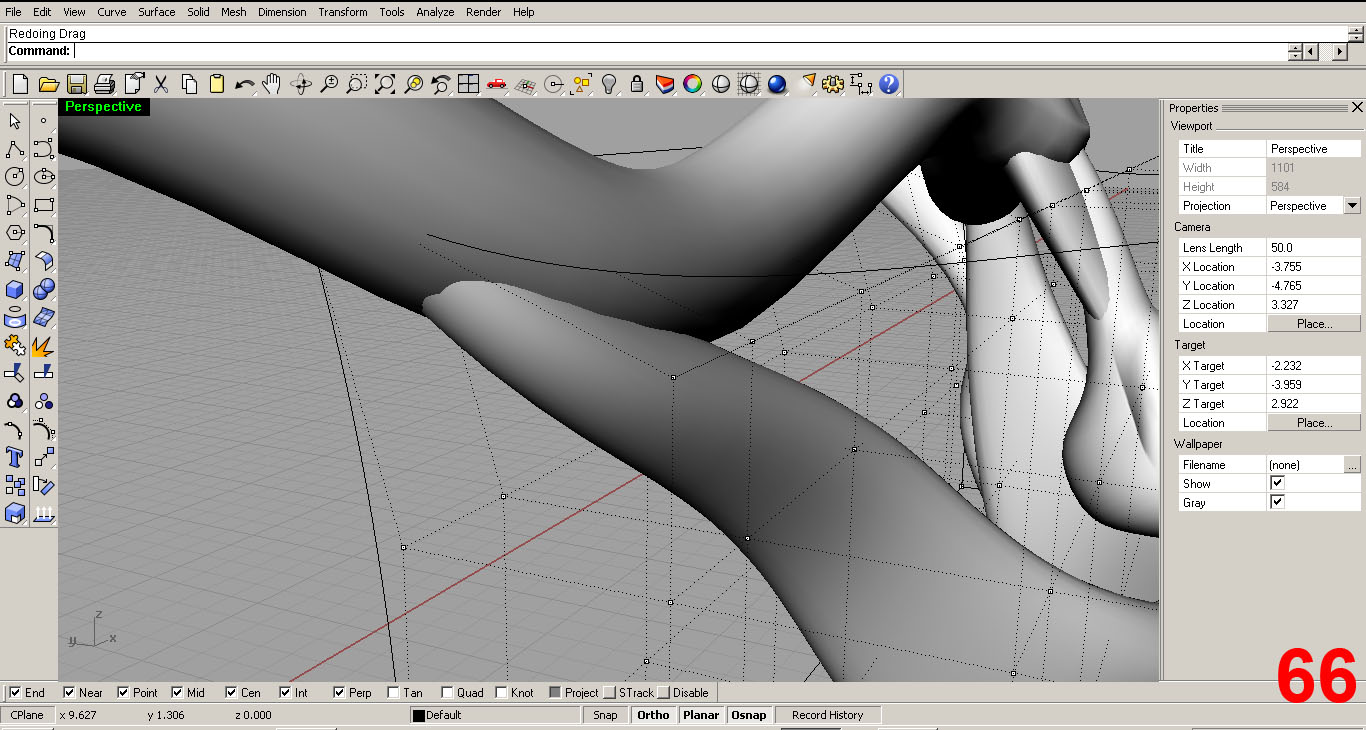The image size is (1366, 730).
Task: Toggle Planar in the status bar
Action: point(701,715)
